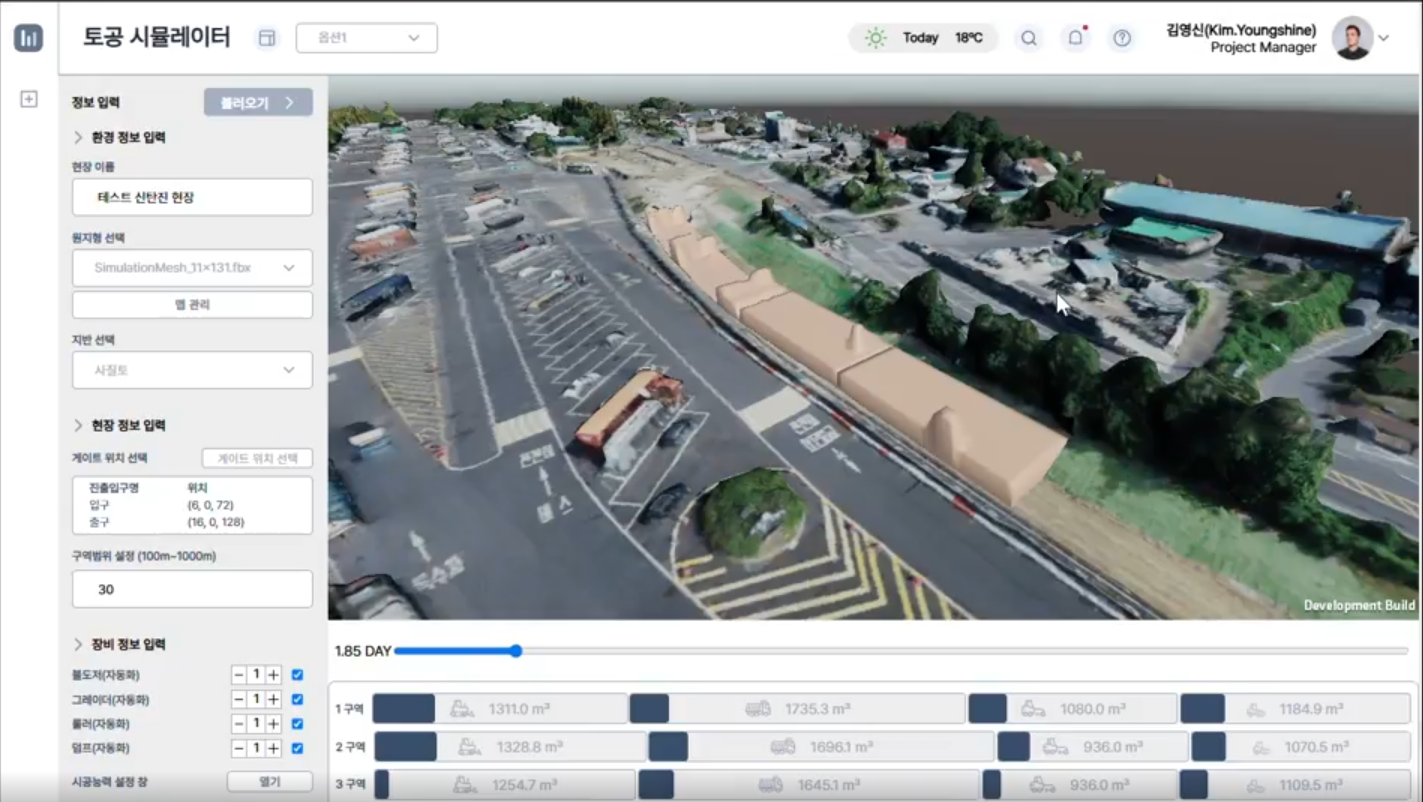Viewport: 1423px width, 802px height.
Task: Click the sun weather icon beside Today
Action: click(876, 38)
